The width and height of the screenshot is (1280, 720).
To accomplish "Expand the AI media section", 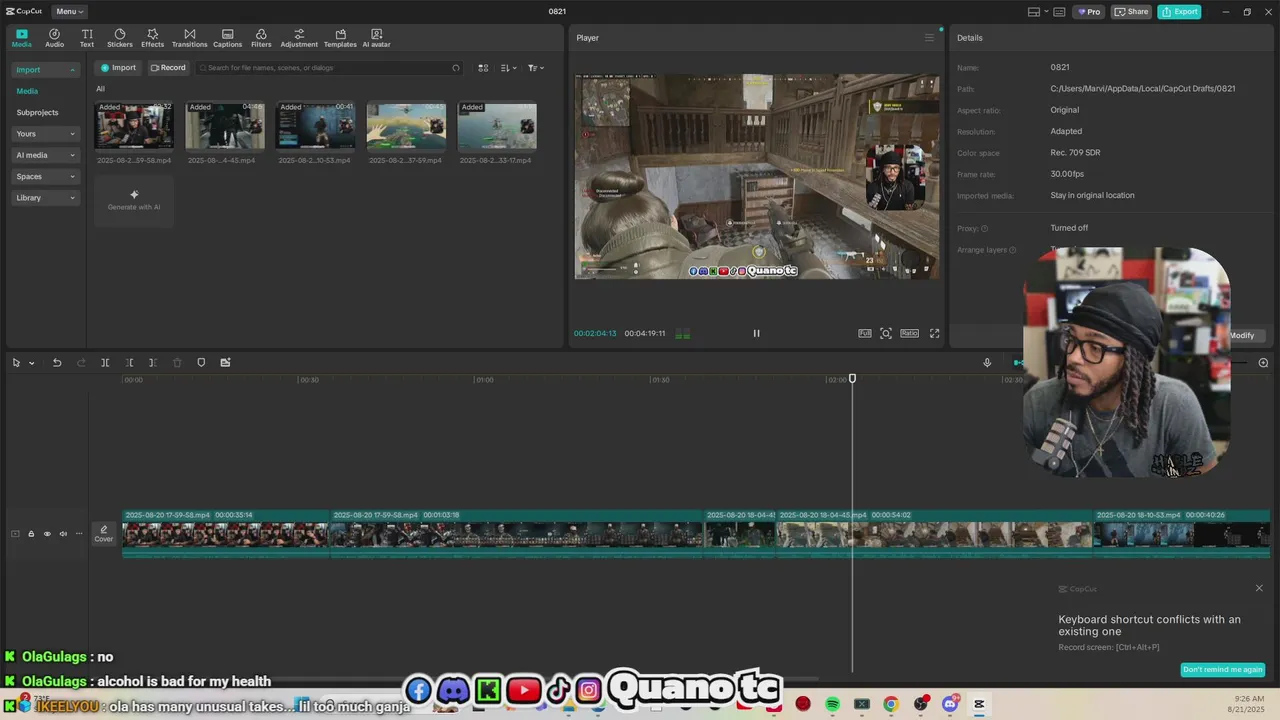I will (x=45, y=155).
